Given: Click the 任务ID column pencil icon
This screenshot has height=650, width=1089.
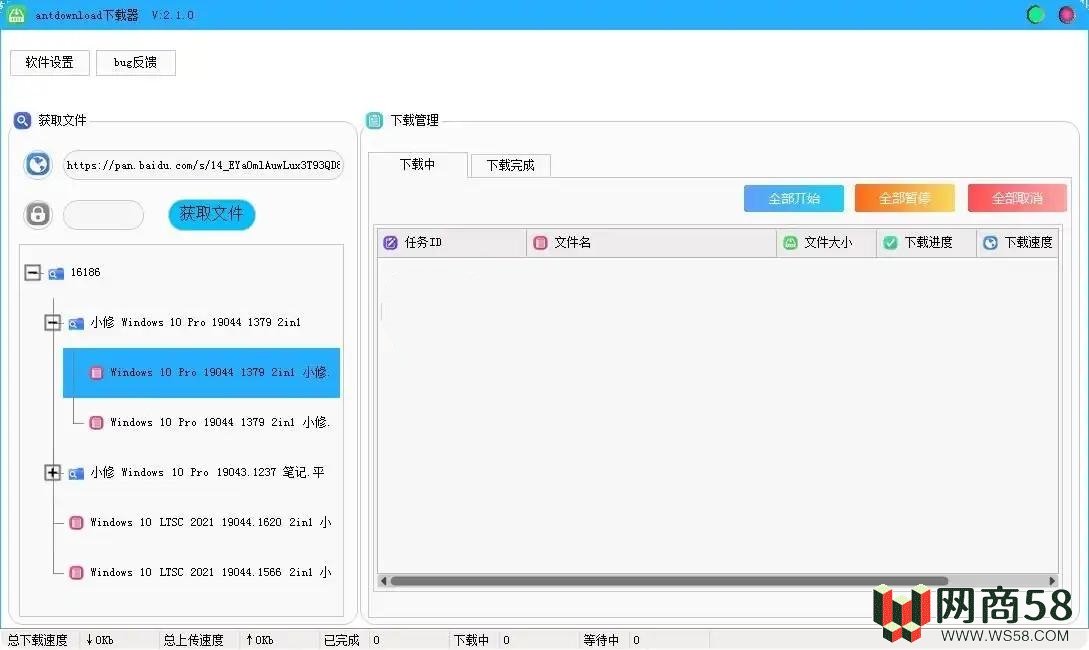Looking at the screenshot, I should [390, 242].
